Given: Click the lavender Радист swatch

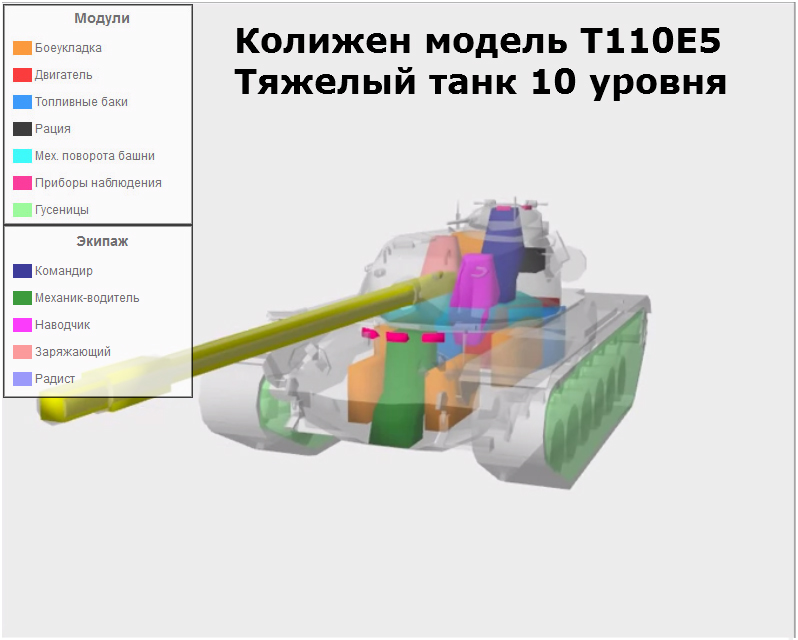Looking at the screenshot, I should (22, 379).
